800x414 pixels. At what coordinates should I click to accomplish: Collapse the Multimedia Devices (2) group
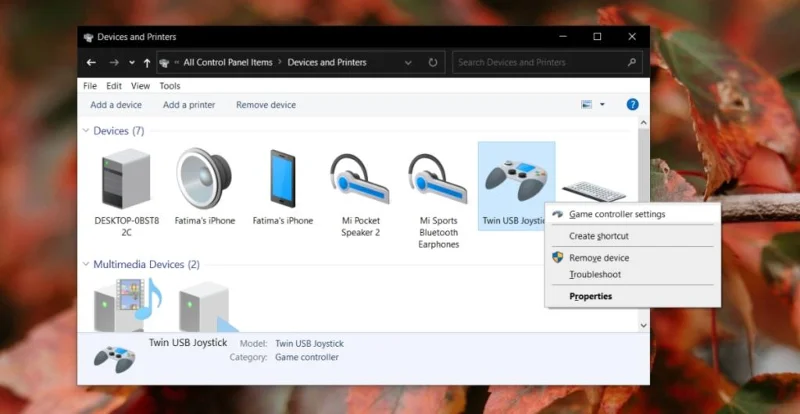click(86, 264)
